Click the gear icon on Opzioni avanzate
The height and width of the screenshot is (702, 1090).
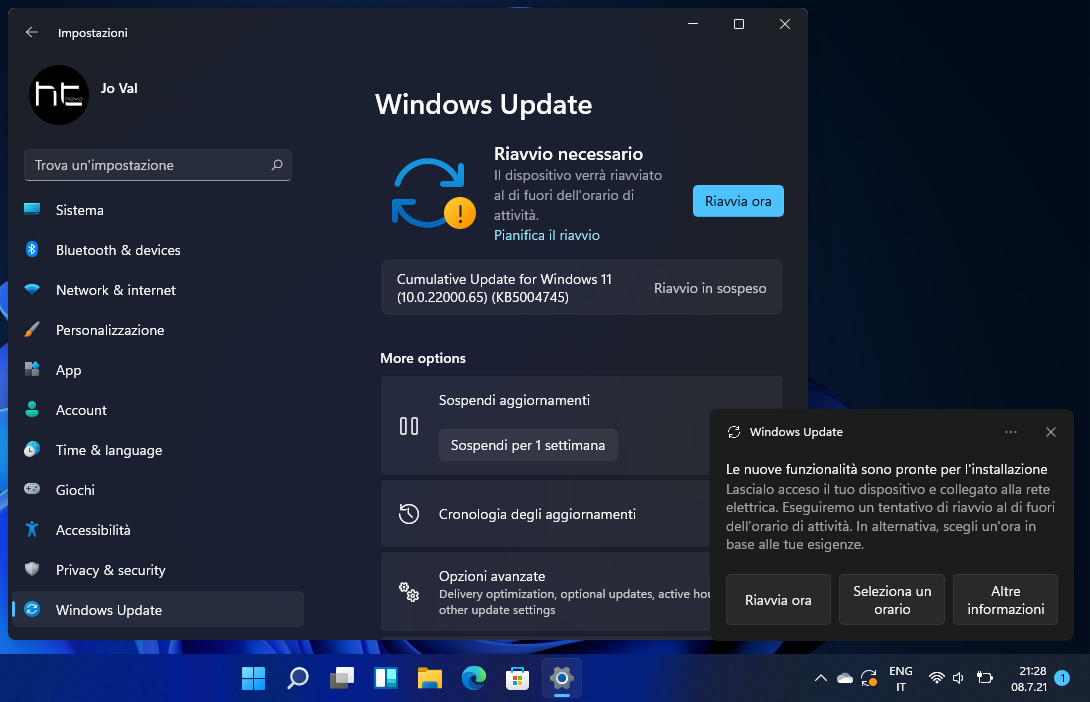(409, 592)
